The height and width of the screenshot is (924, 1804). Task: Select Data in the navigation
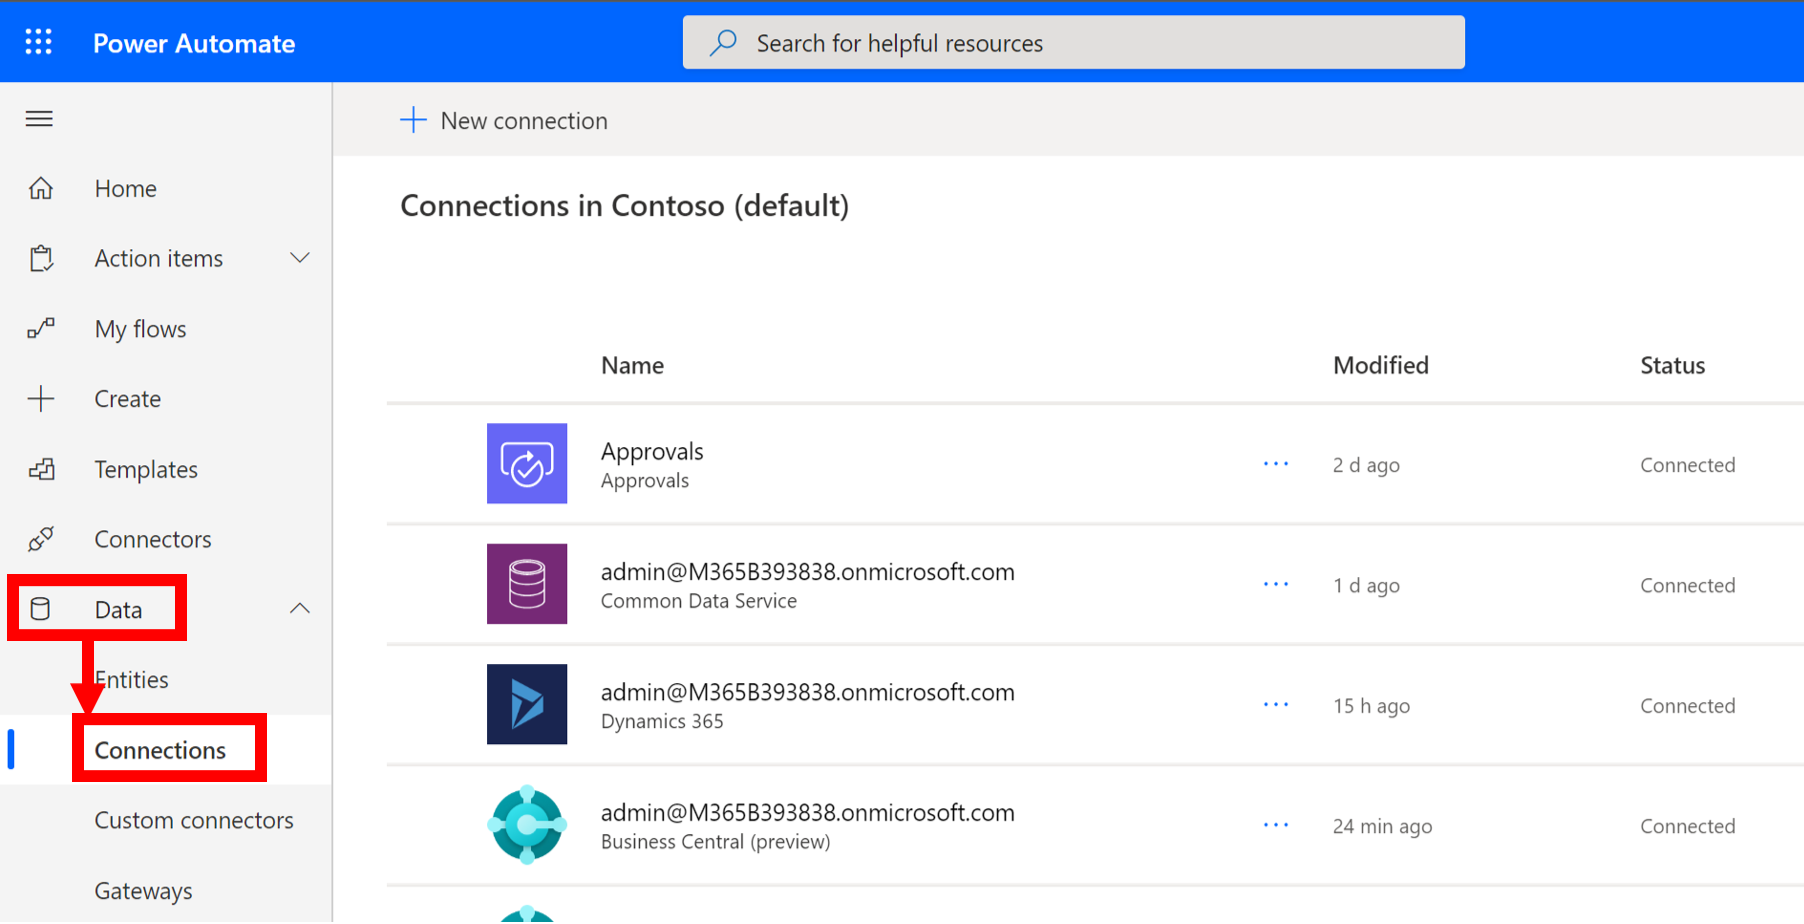pos(118,609)
